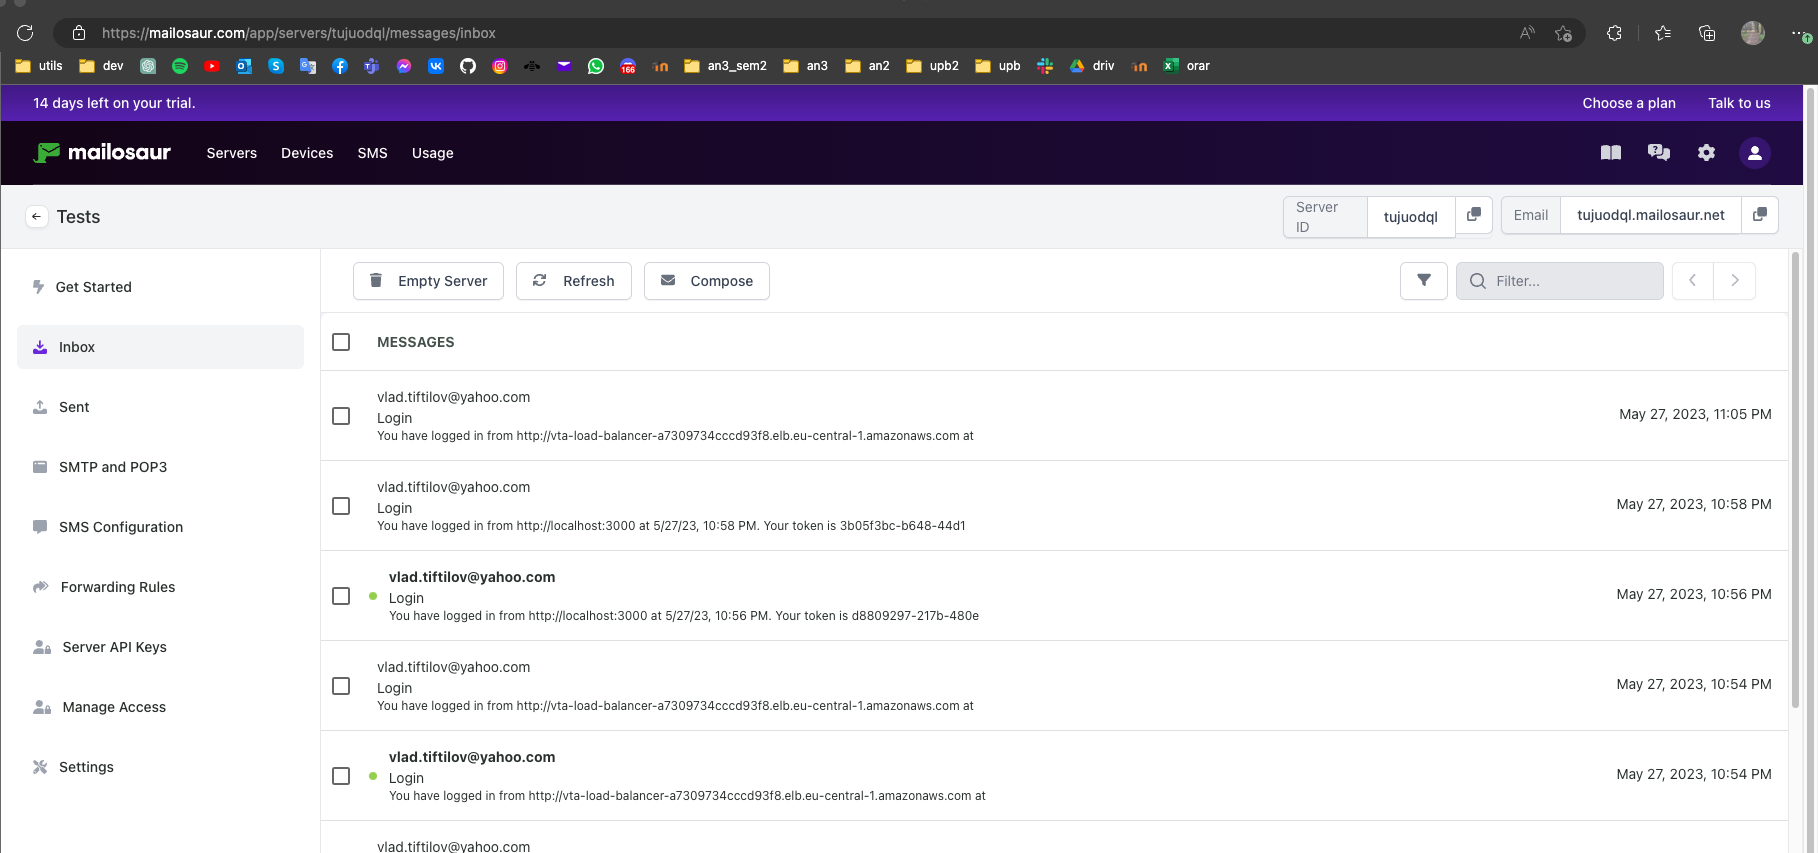Click Talk to us link
The image size is (1818, 853).
1739,103
